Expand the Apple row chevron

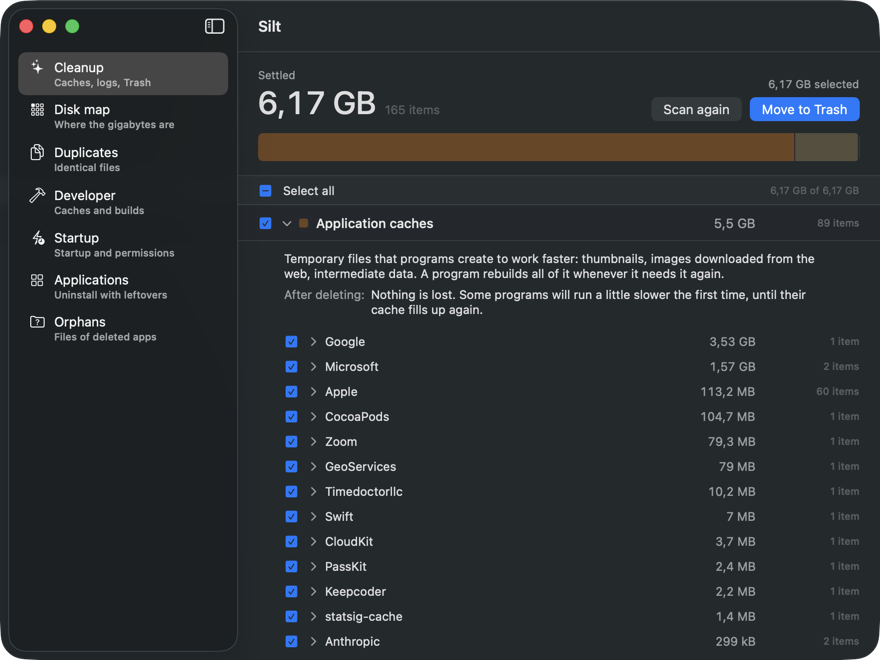(313, 392)
